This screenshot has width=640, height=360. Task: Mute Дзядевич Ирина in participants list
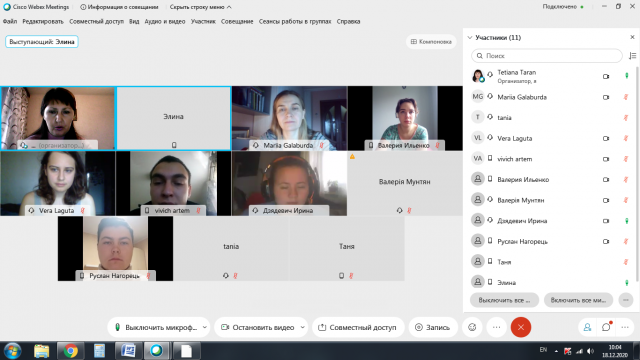(627, 221)
